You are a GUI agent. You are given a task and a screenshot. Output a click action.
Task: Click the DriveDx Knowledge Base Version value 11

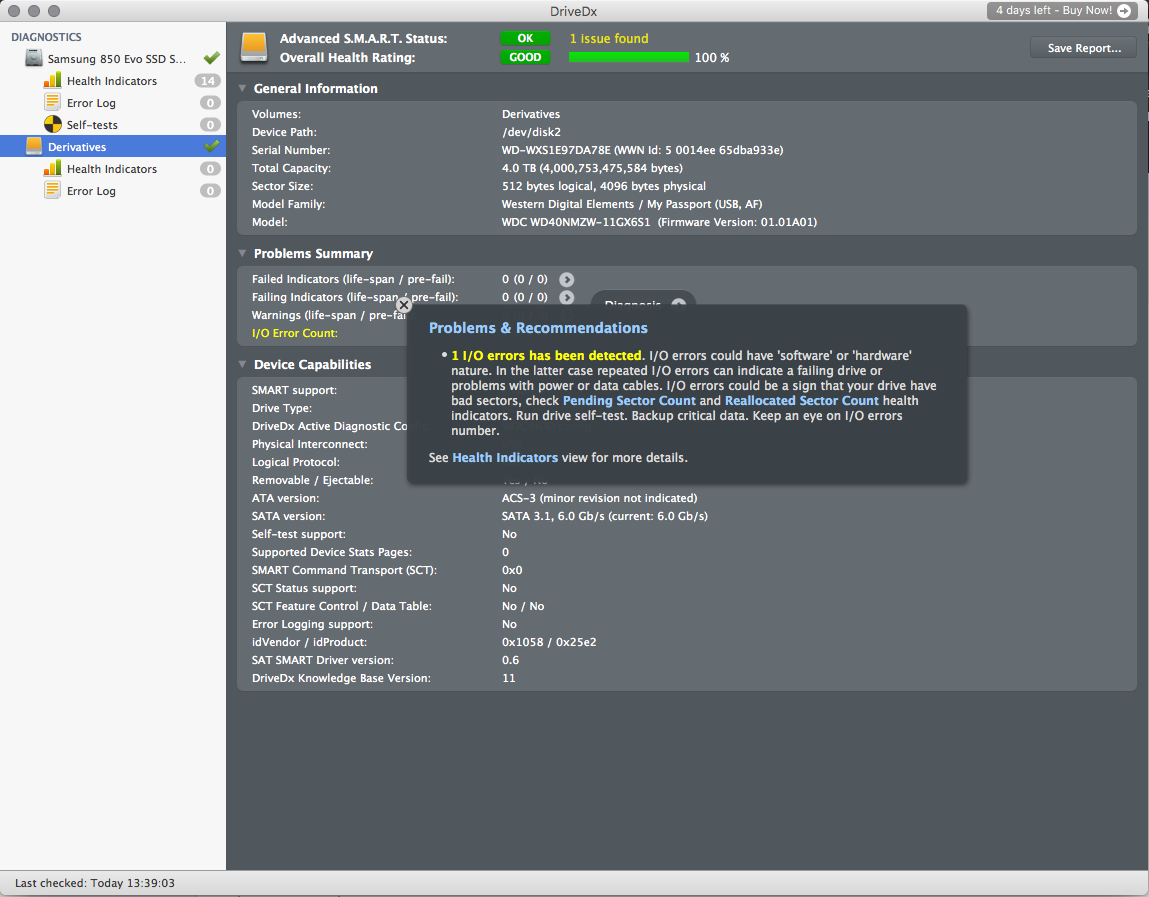tap(509, 679)
